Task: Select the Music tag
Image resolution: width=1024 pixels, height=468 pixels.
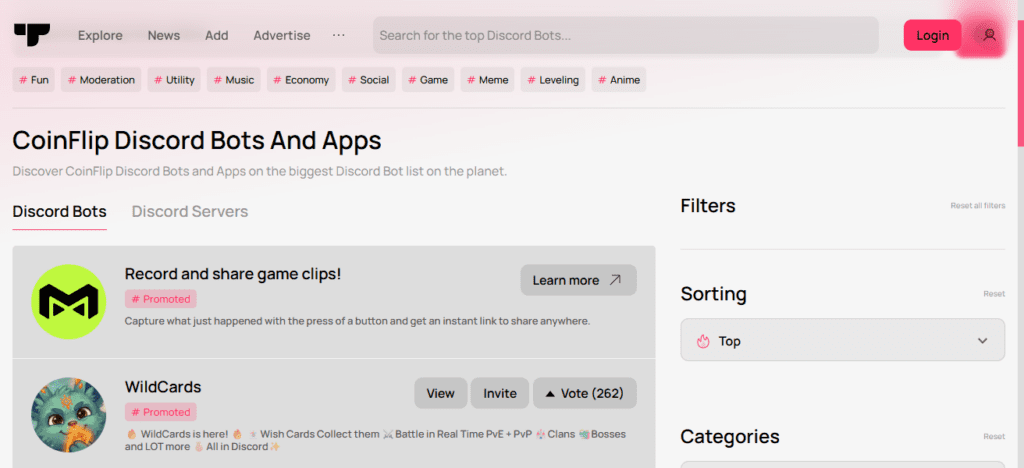Action: click(234, 80)
